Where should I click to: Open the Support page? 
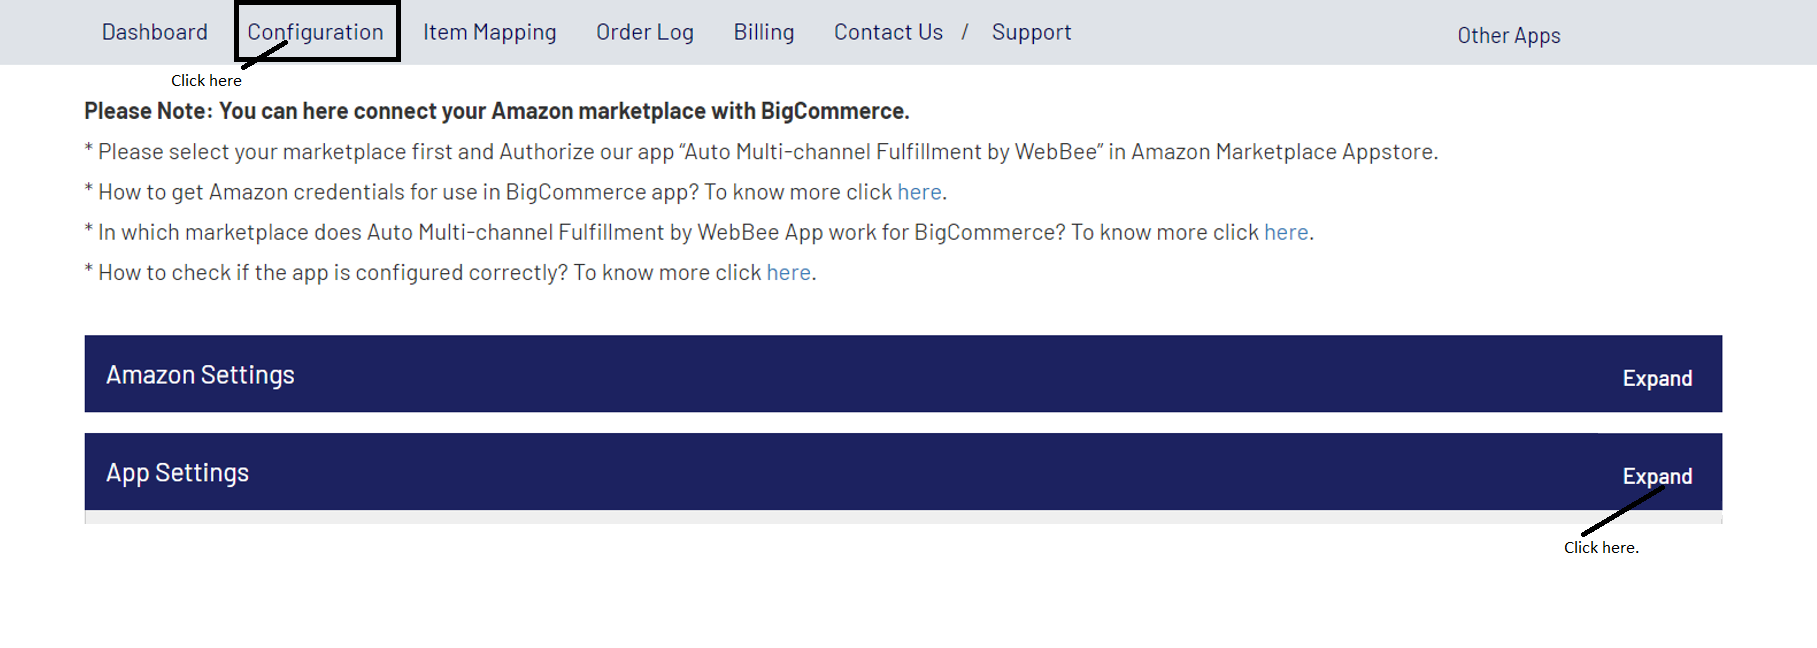(1031, 32)
